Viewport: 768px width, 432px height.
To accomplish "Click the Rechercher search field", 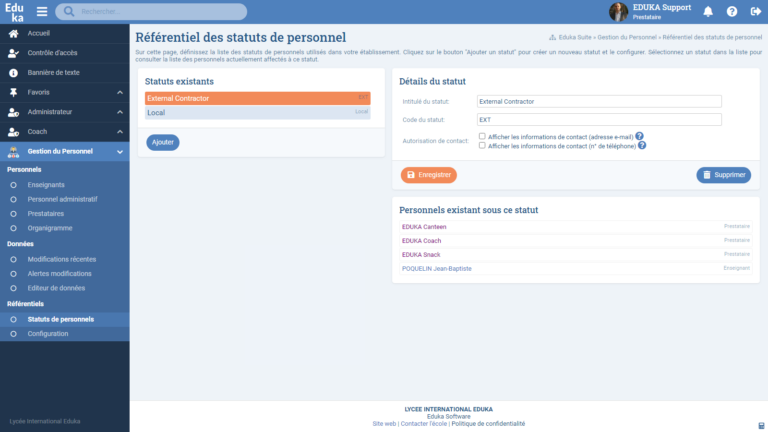I will (x=151, y=11).
